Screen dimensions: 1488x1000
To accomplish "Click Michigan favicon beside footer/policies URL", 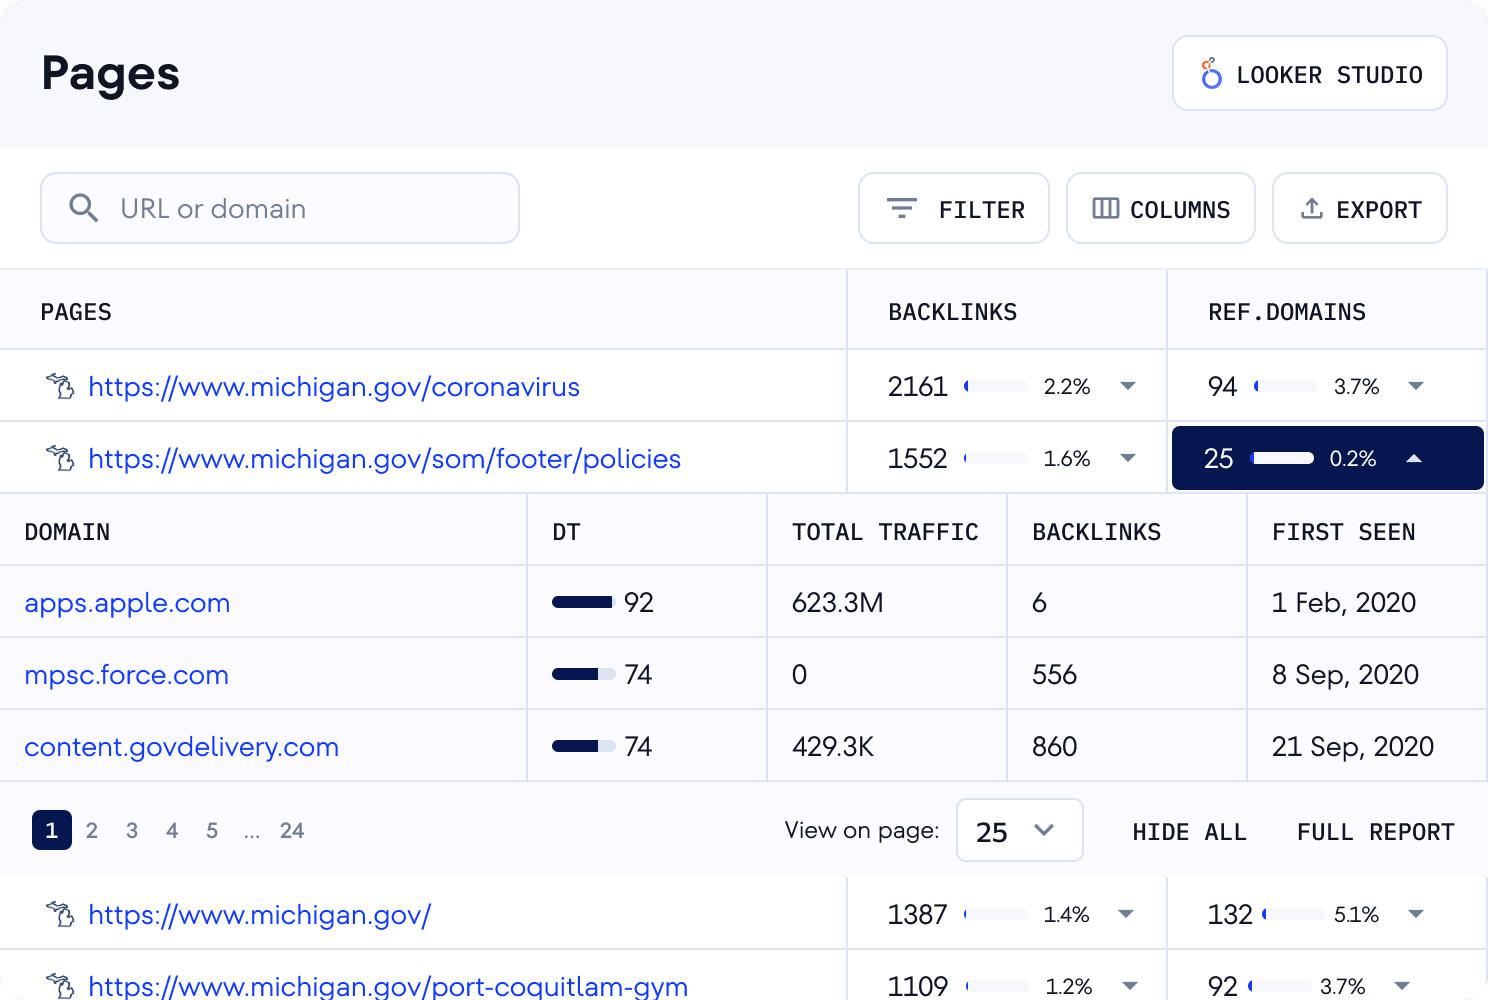I will coord(61,458).
